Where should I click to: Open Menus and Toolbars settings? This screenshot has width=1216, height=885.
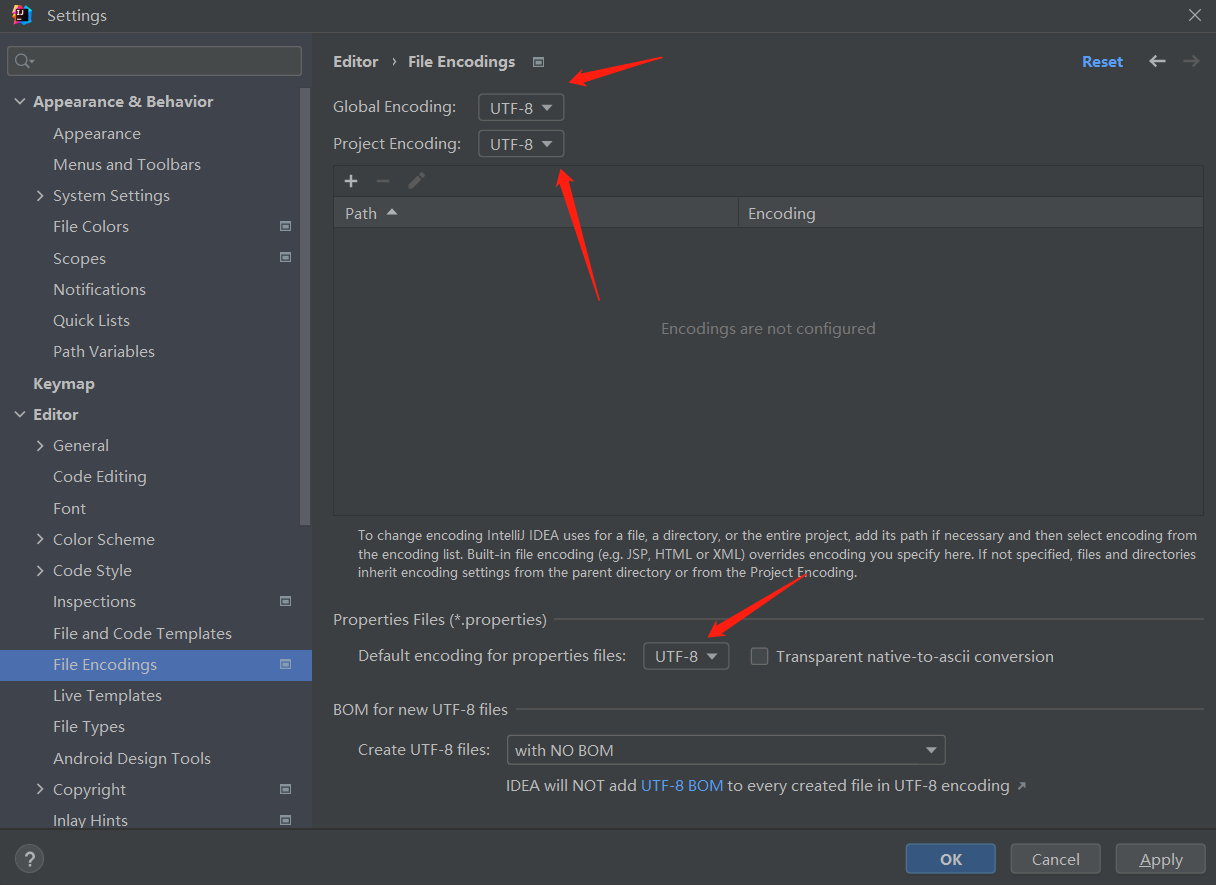pos(127,164)
